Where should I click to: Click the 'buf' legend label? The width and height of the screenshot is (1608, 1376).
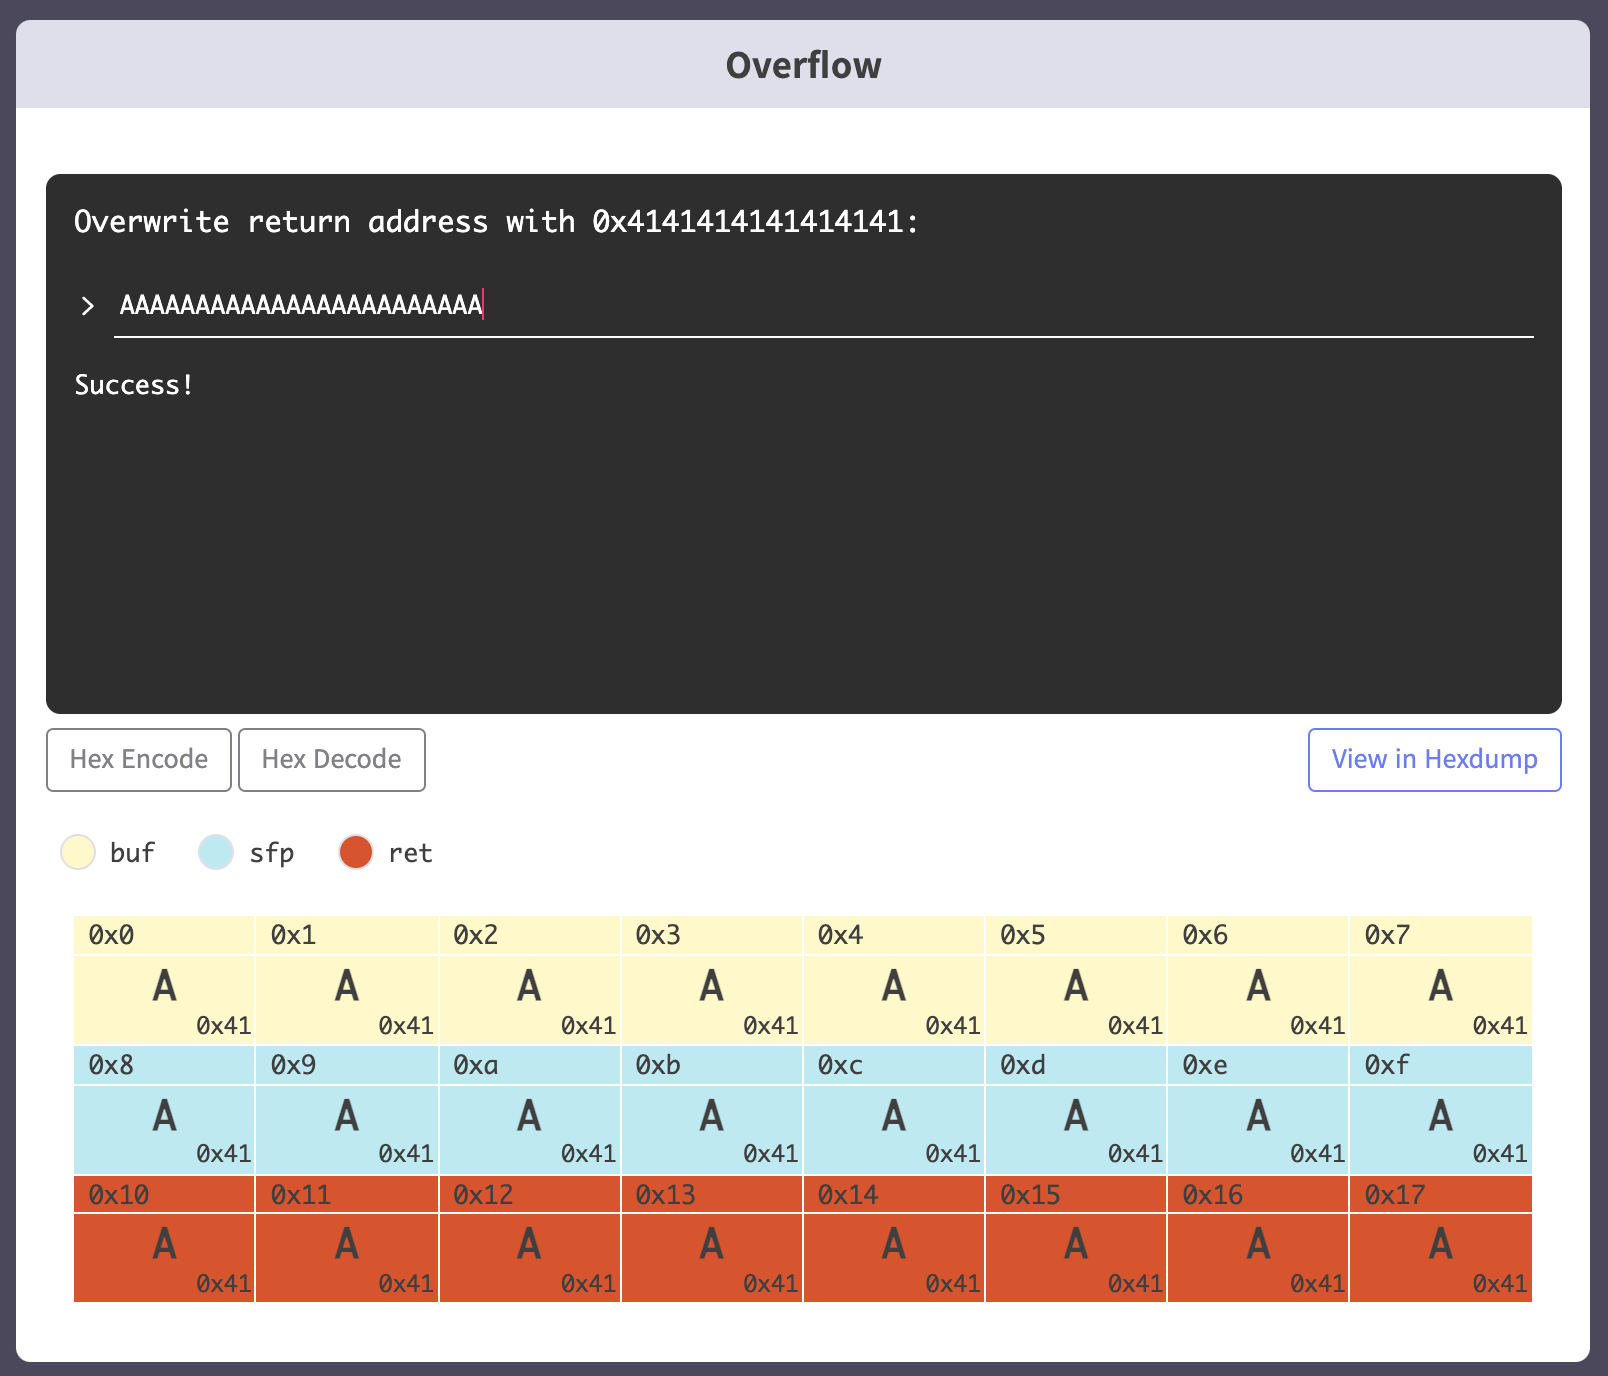(132, 853)
